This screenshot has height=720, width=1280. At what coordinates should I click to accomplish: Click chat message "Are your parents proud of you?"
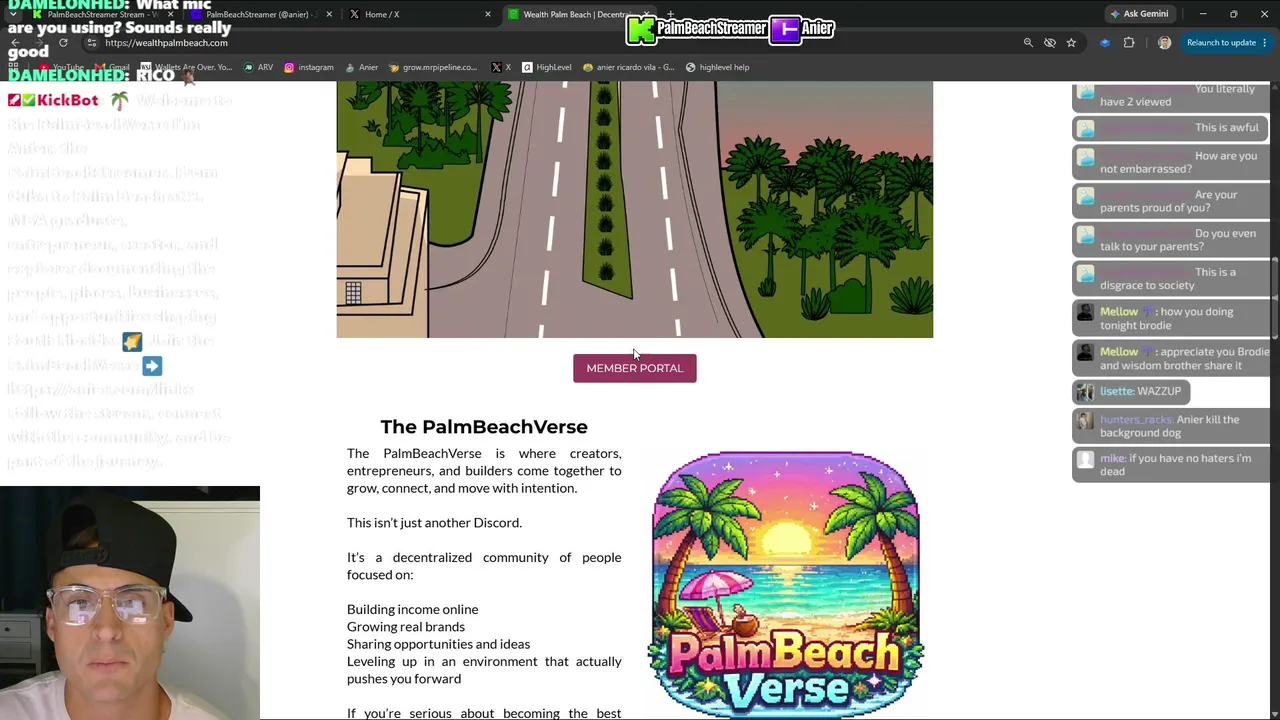[1171, 201]
